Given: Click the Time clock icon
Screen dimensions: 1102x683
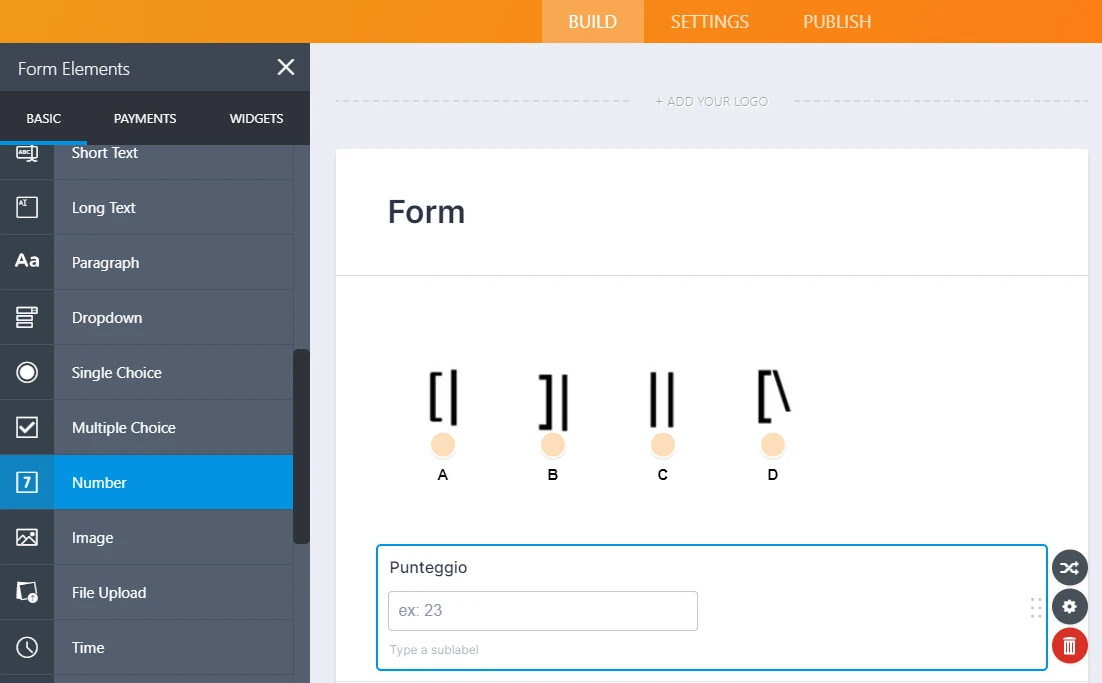Looking at the screenshot, I should [27, 647].
